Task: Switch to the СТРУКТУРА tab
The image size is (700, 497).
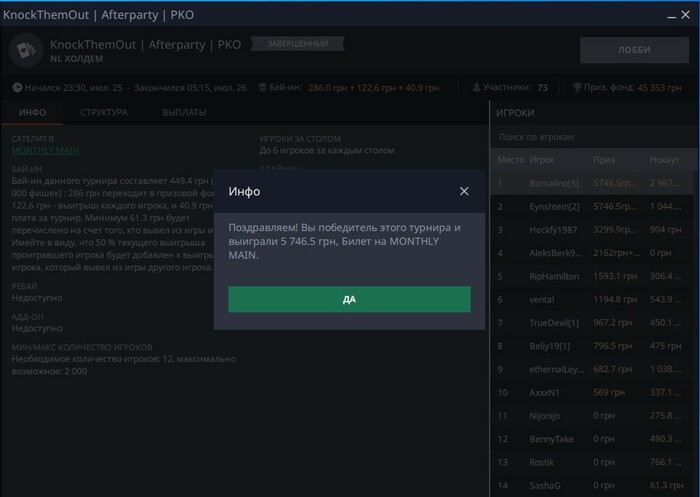Action: point(104,113)
